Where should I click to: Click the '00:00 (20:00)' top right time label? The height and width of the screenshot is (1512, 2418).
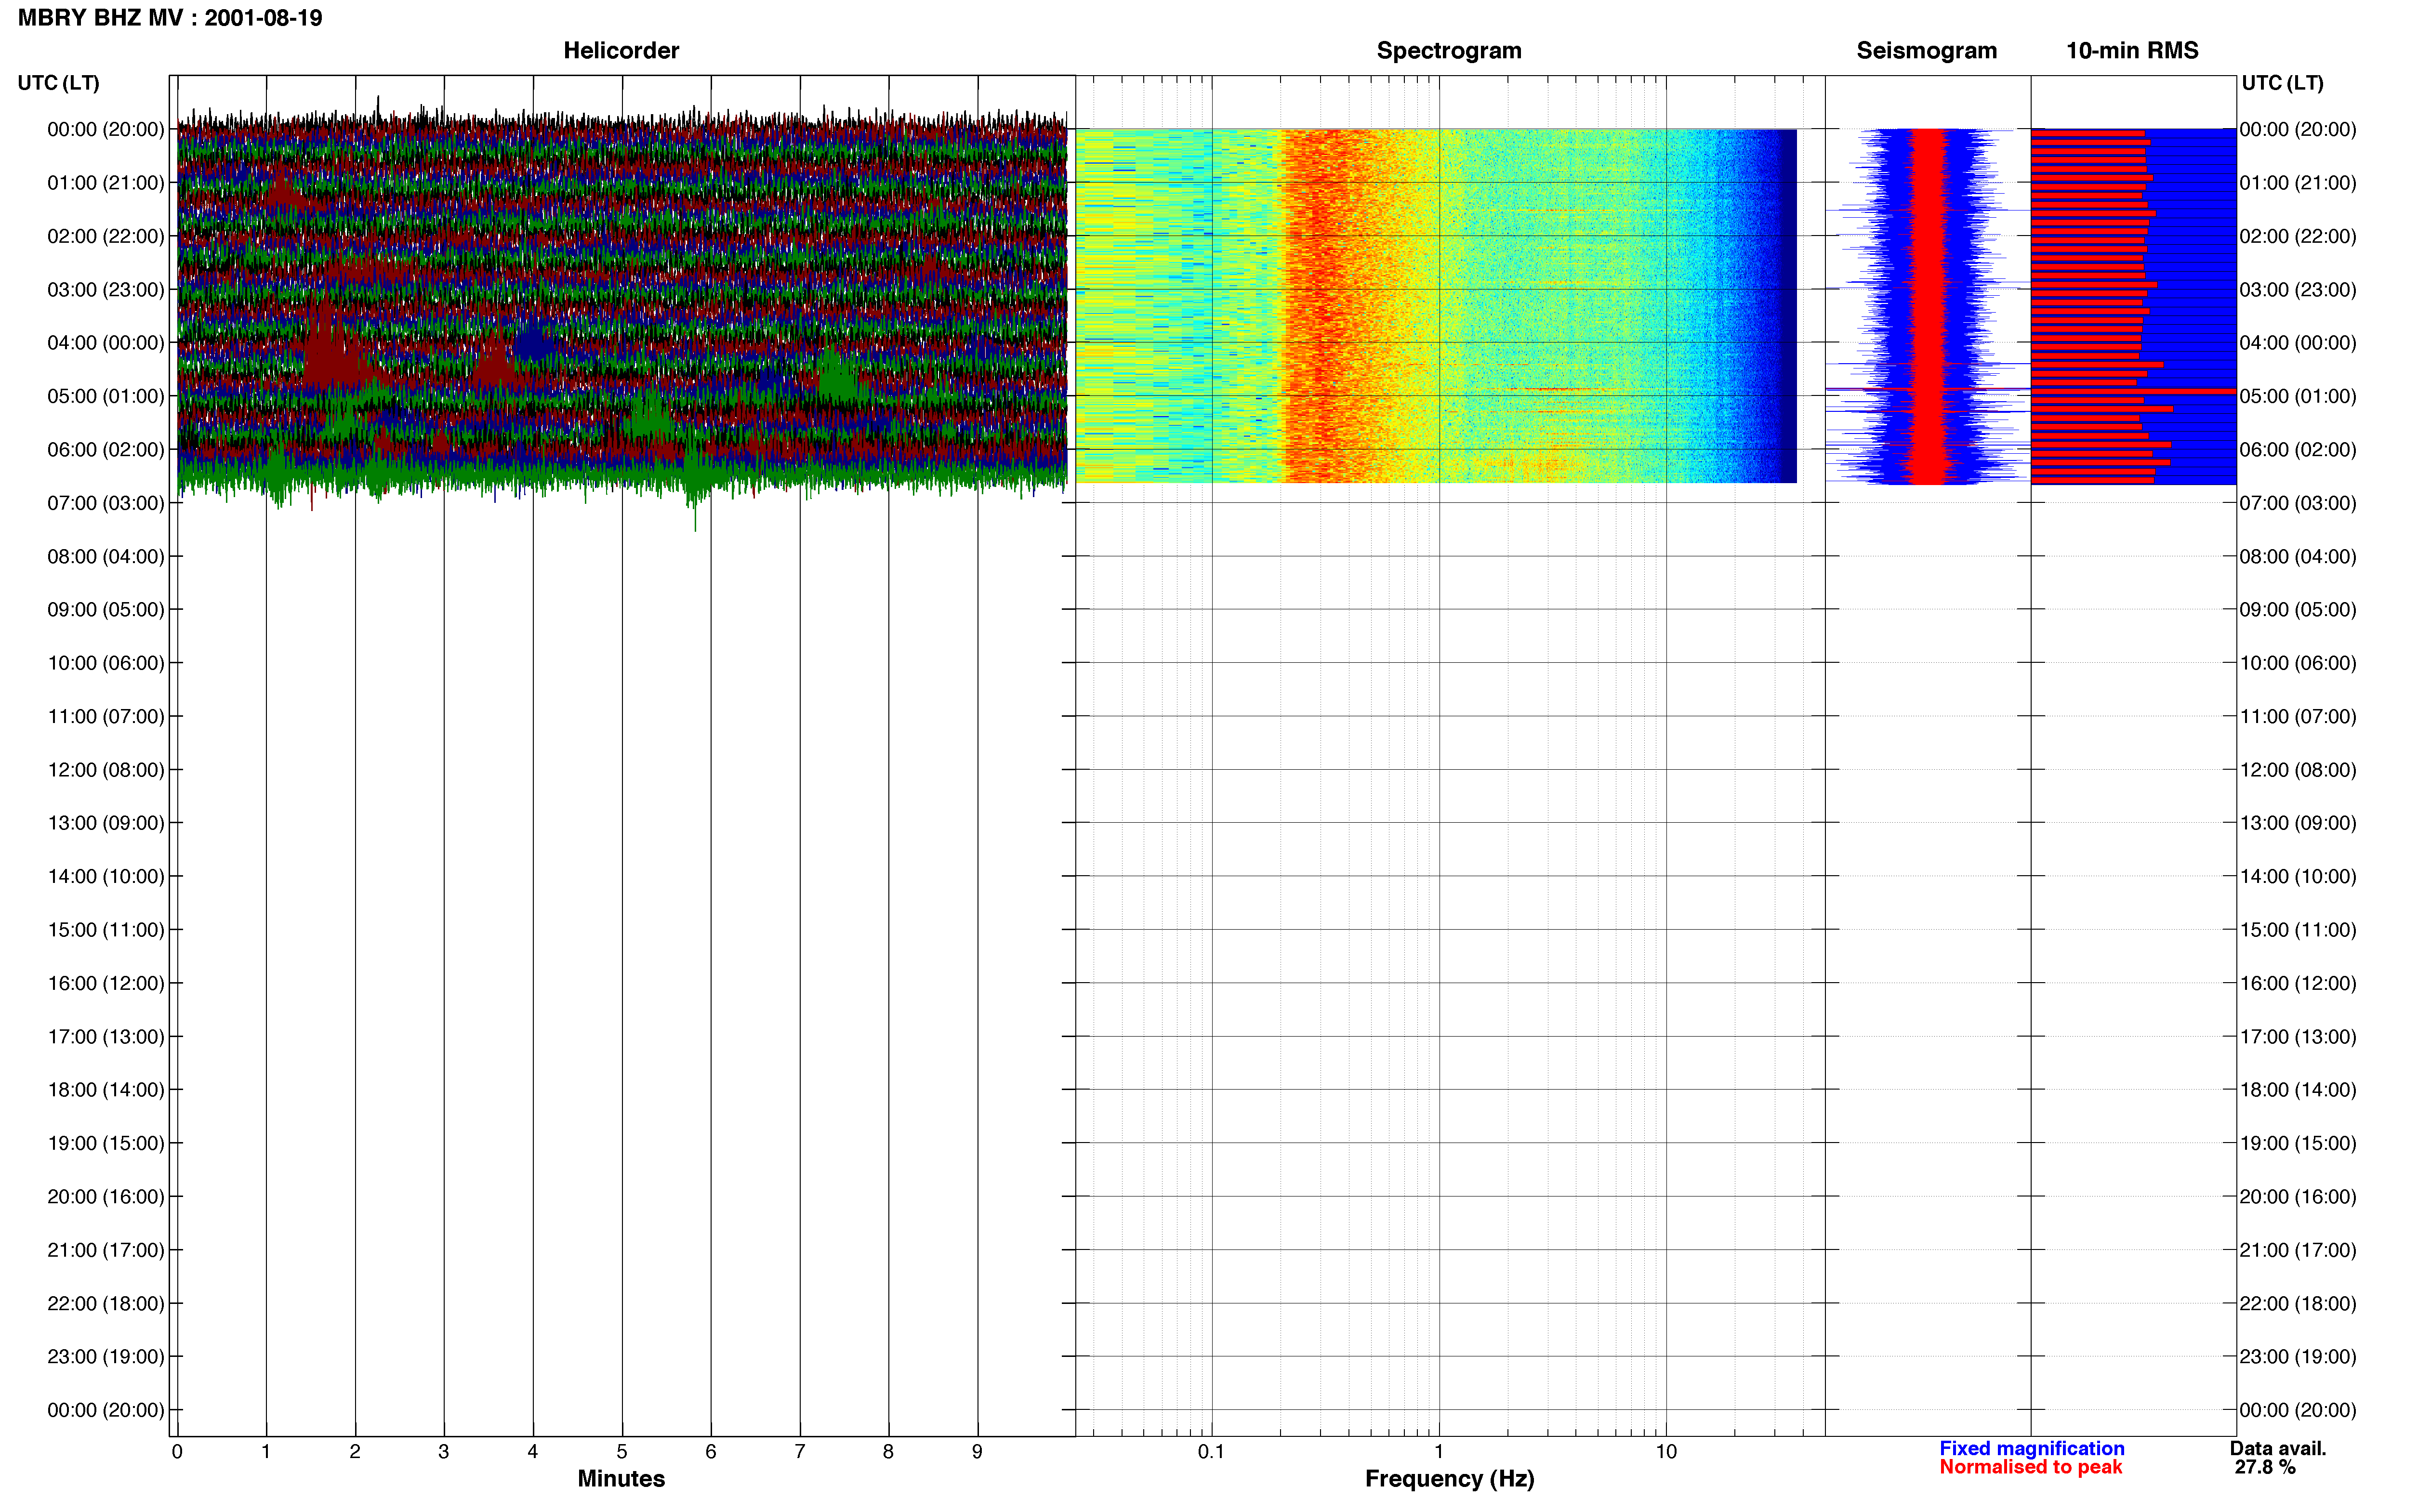[2298, 129]
